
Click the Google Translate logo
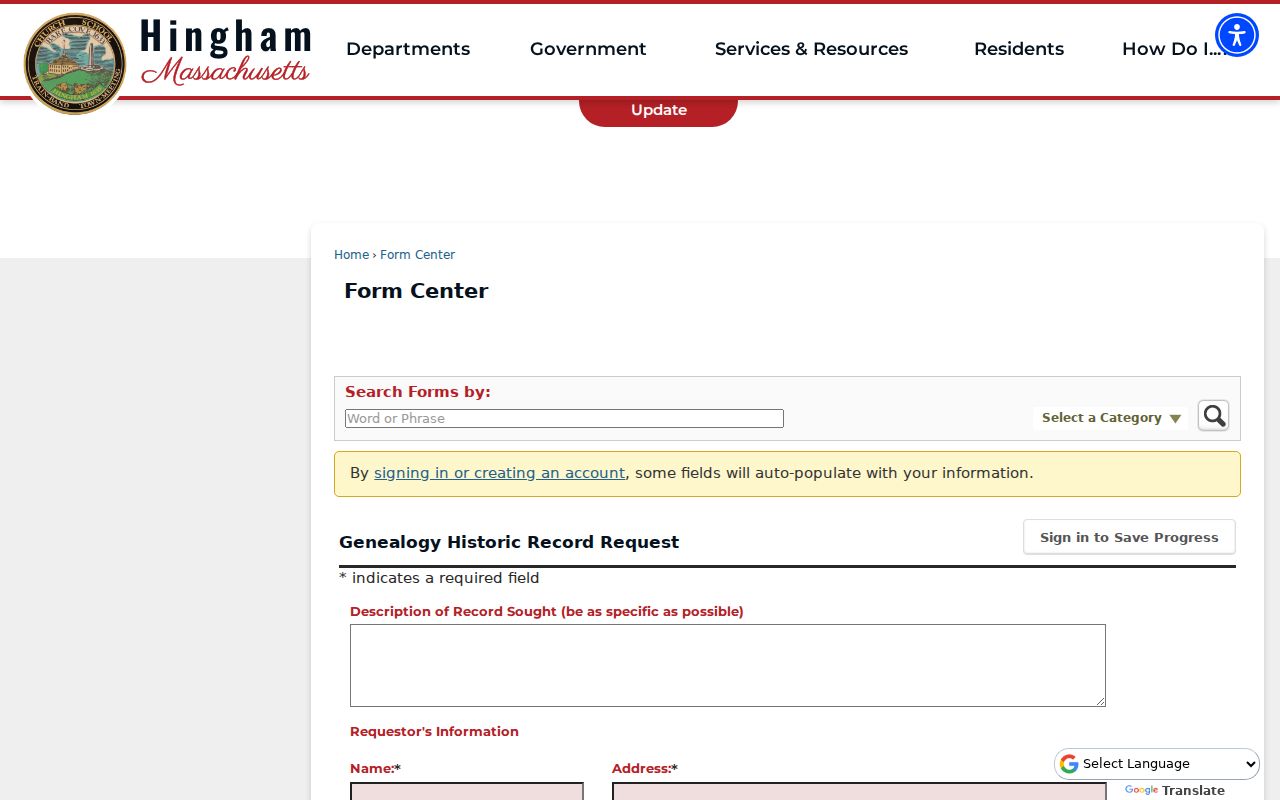point(1141,790)
